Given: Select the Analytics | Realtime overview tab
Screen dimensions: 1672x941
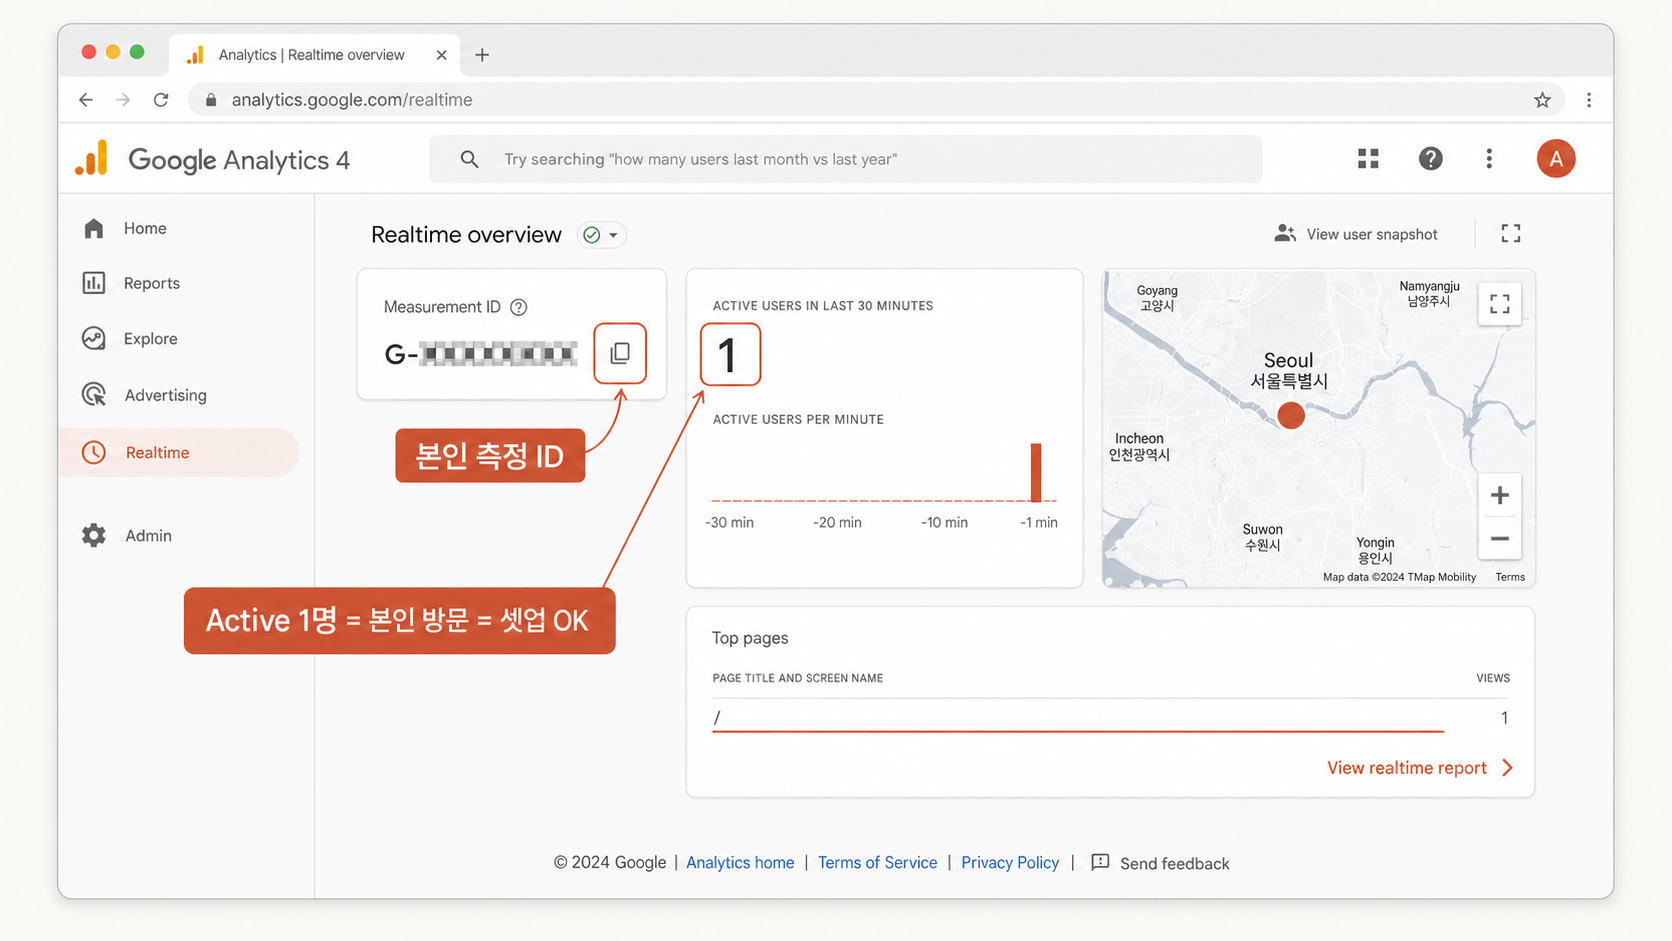Looking at the screenshot, I should [x=315, y=55].
